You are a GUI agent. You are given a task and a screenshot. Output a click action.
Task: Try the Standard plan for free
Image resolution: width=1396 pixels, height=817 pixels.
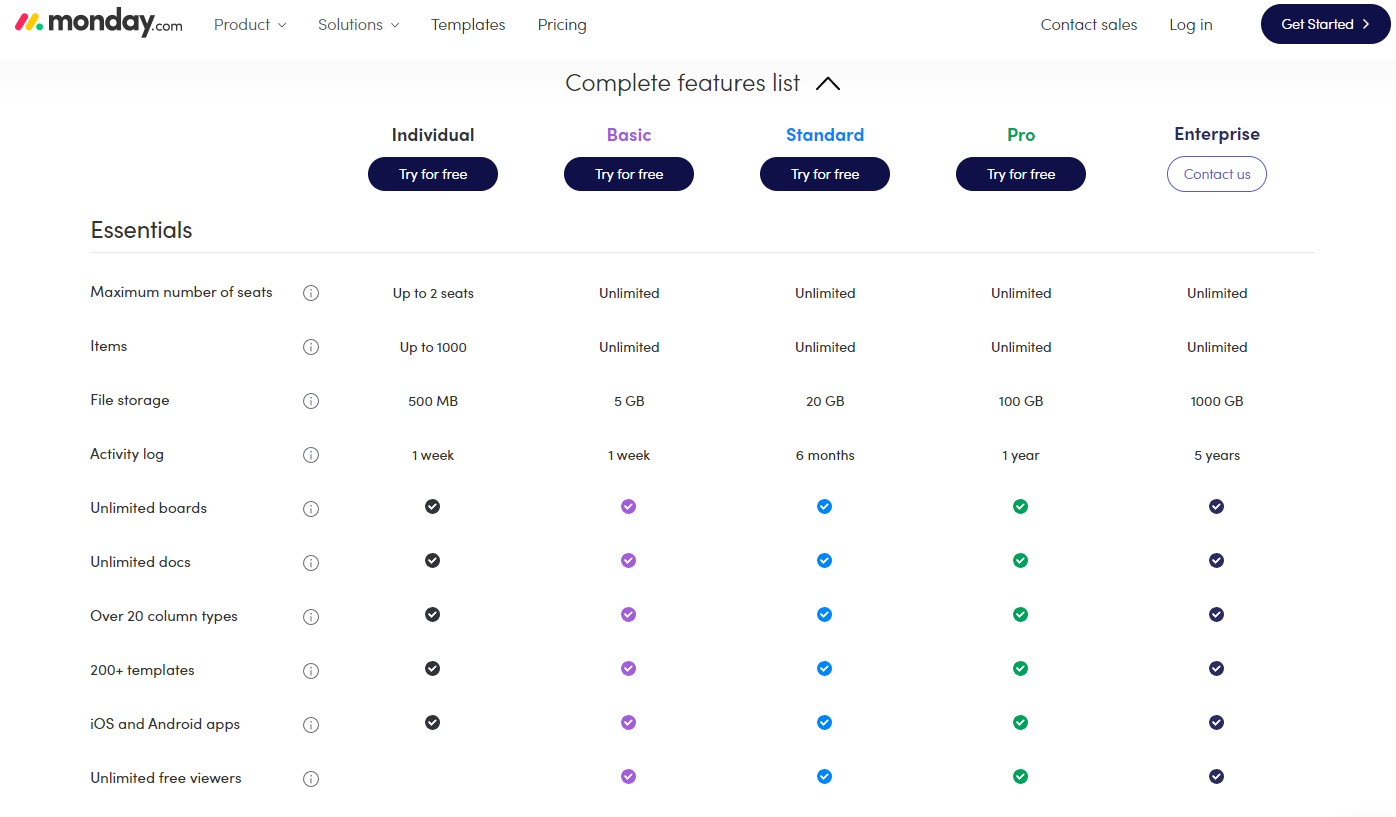[x=825, y=174]
